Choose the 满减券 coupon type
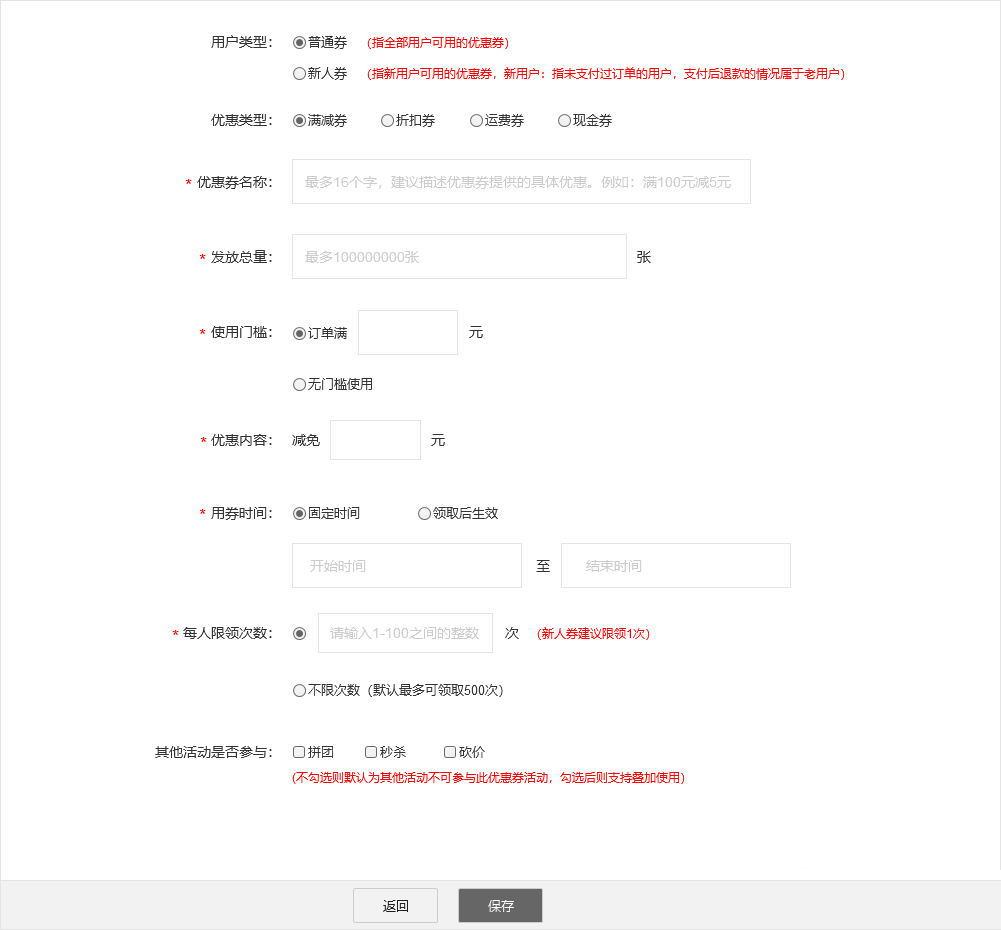 coord(299,121)
